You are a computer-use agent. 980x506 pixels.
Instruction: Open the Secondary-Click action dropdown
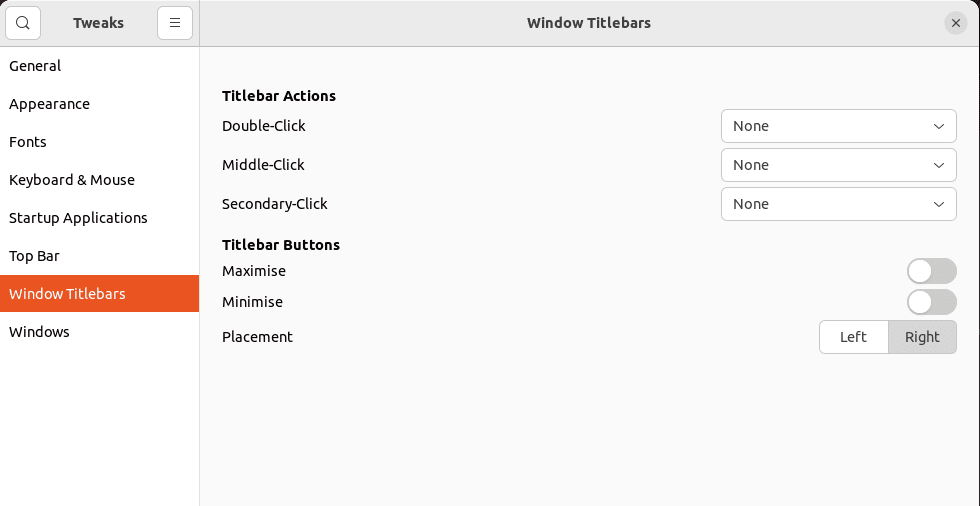(x=838, y=204)
